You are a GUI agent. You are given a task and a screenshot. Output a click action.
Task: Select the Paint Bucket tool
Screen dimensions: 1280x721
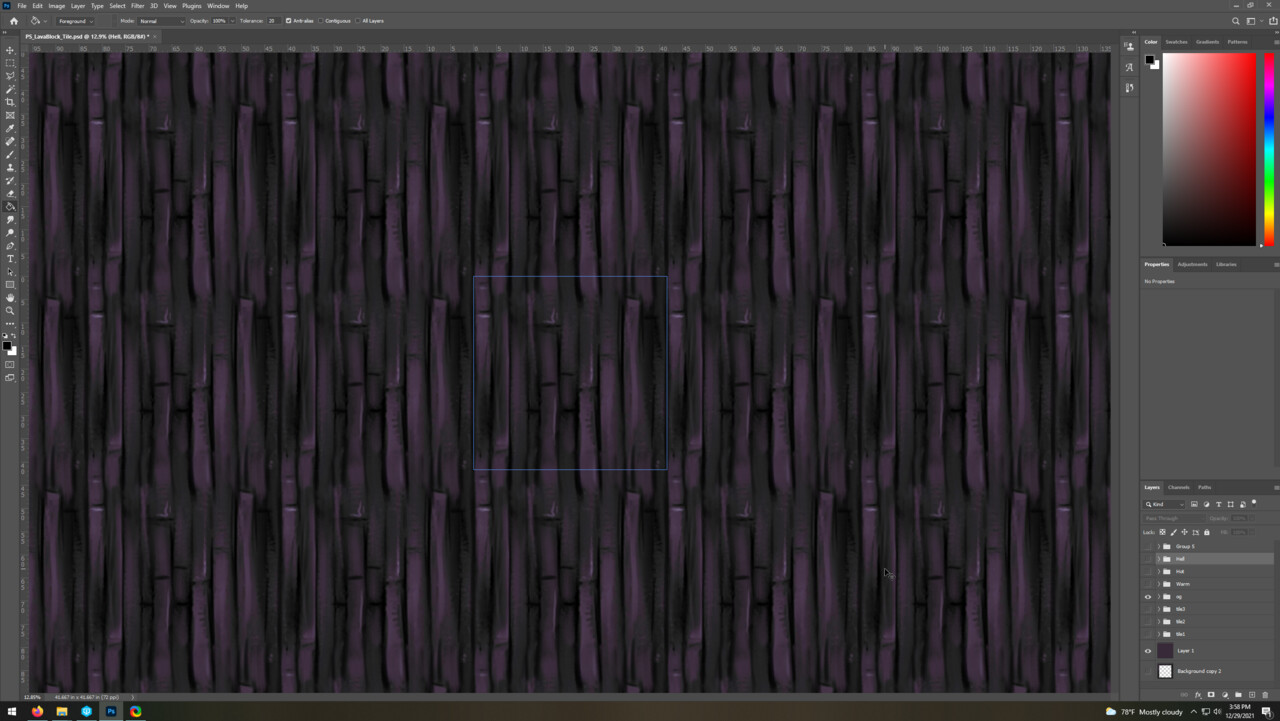[x=10, y=207]
